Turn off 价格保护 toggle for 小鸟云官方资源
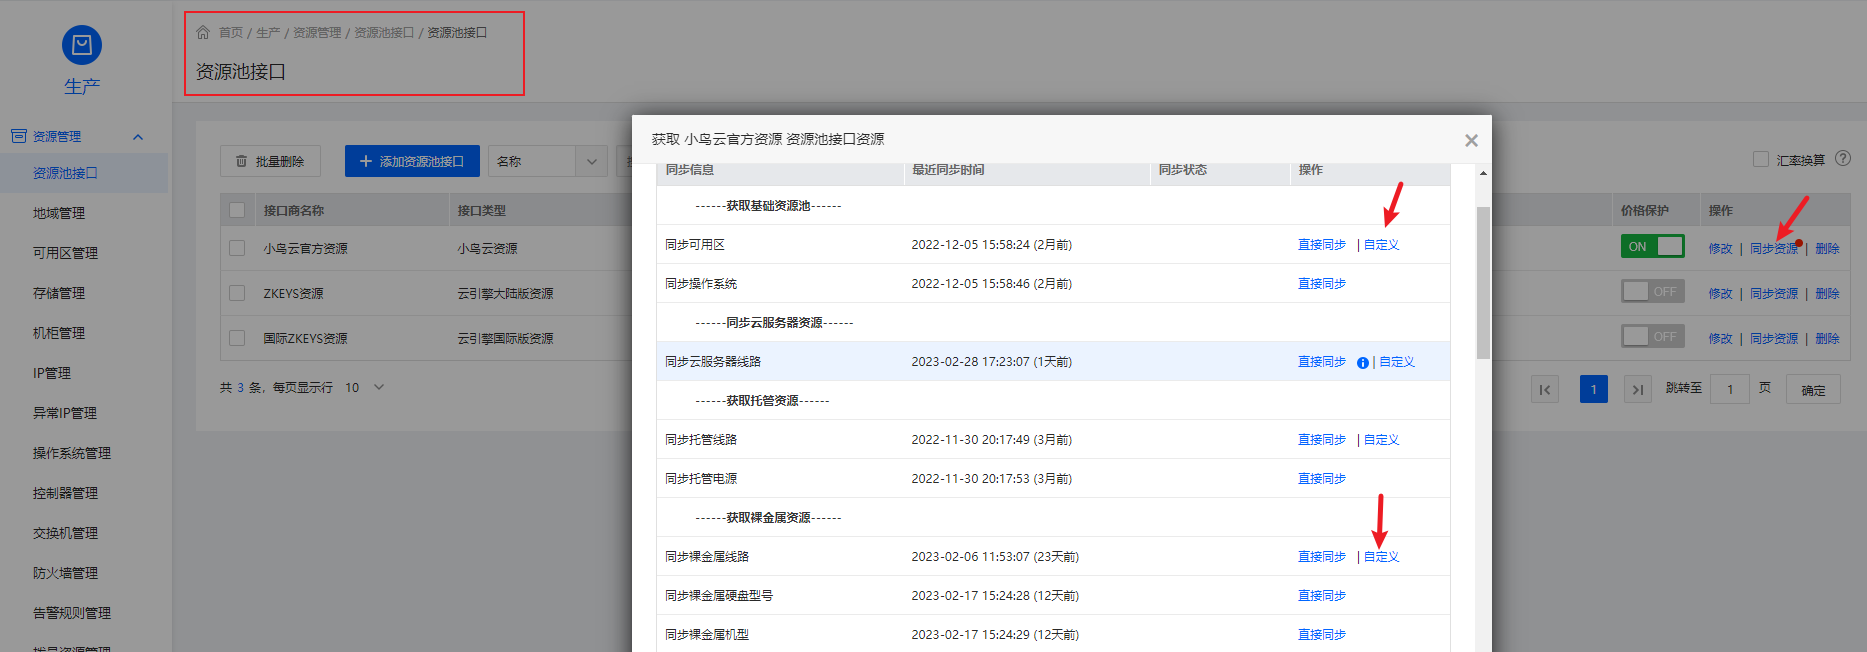 (1652, 246)
